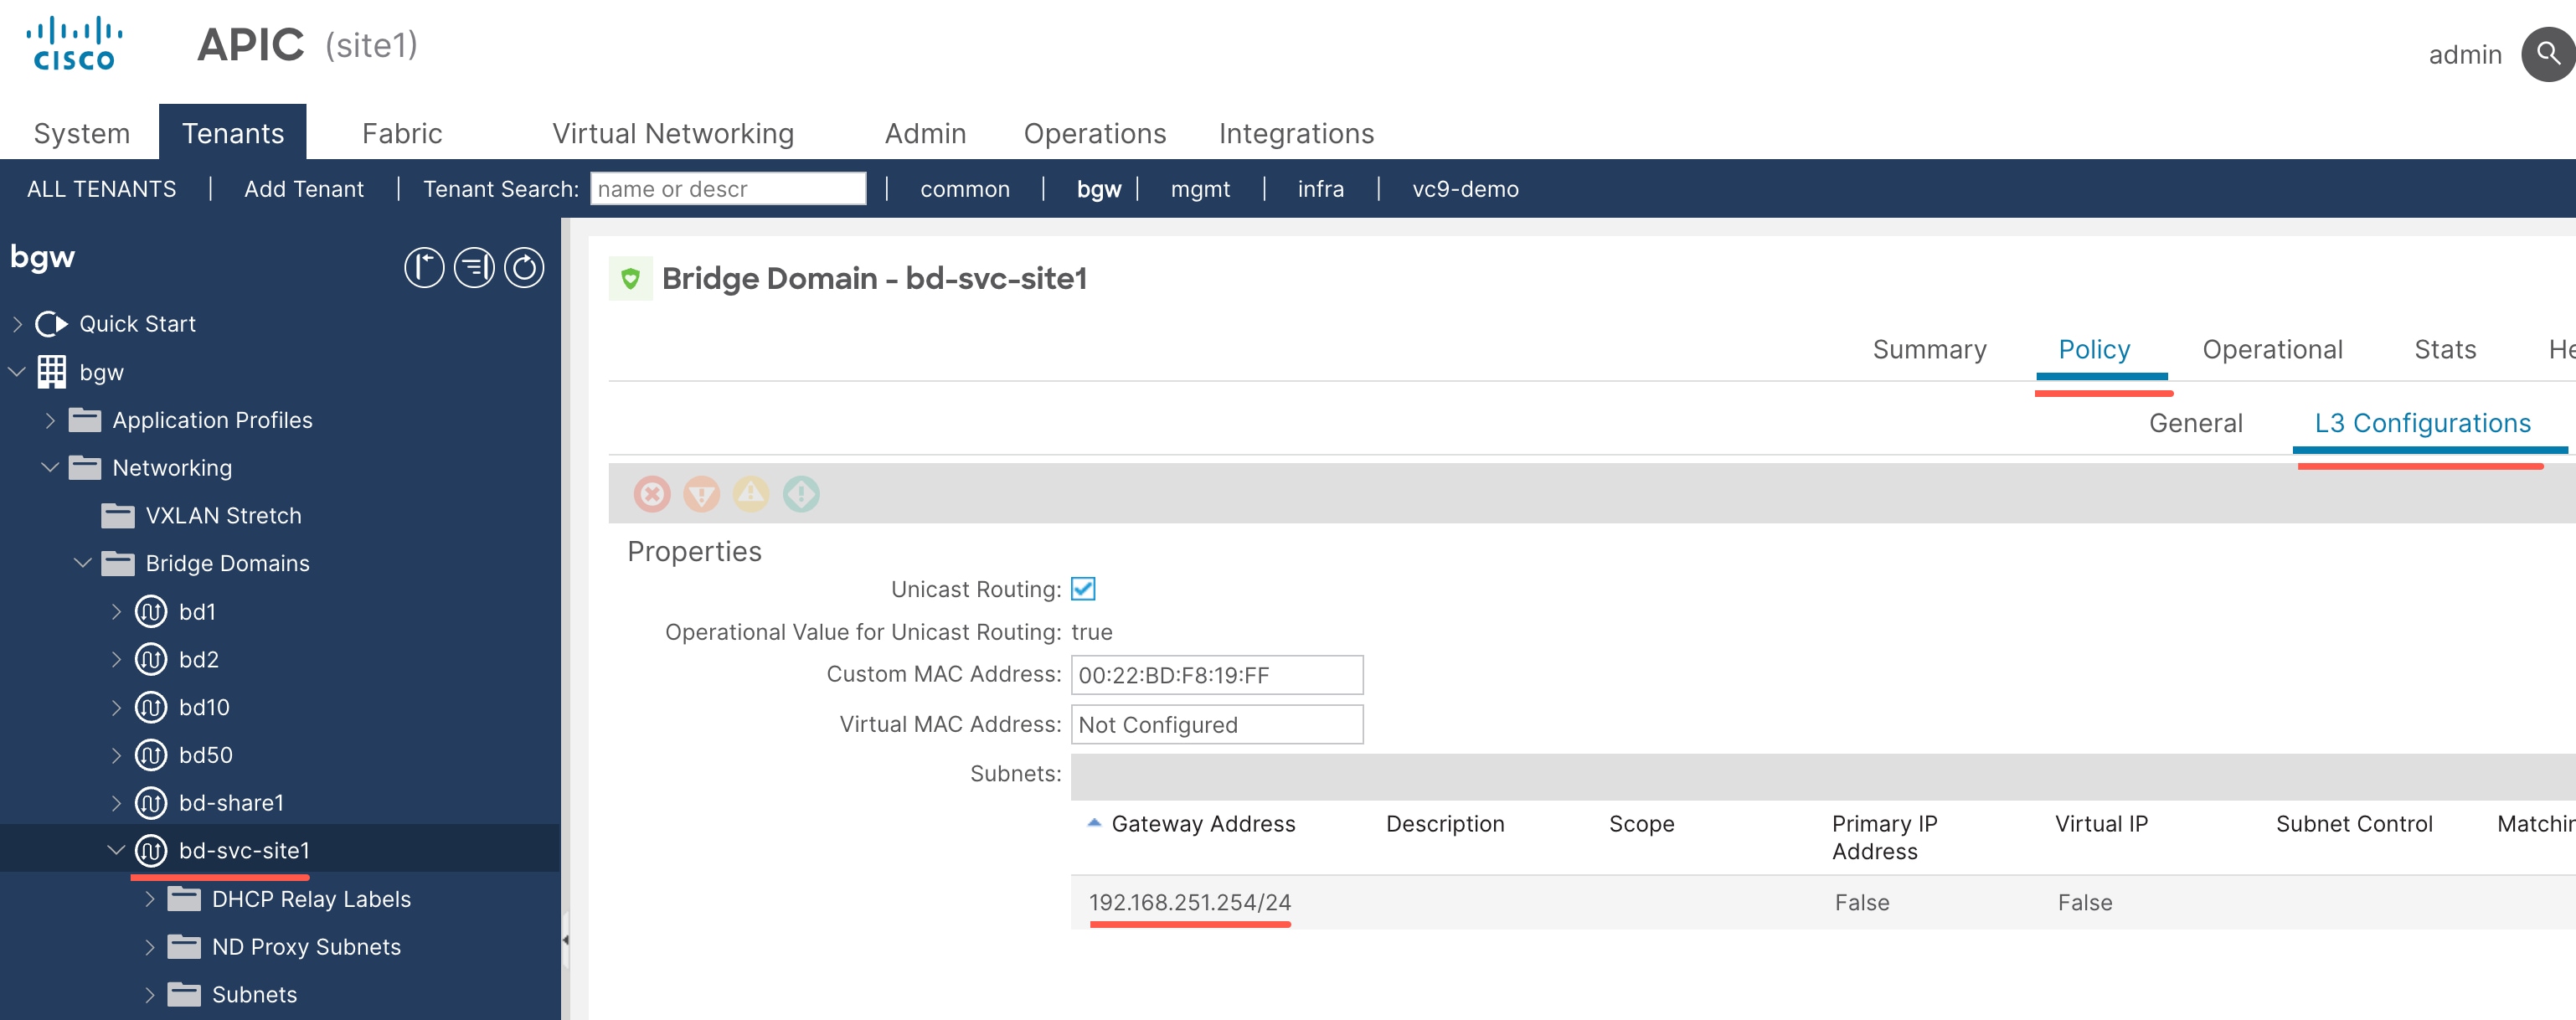
Task: Click the DHCP Relay Labels folder icon
Action: click(x=184, y=899)
